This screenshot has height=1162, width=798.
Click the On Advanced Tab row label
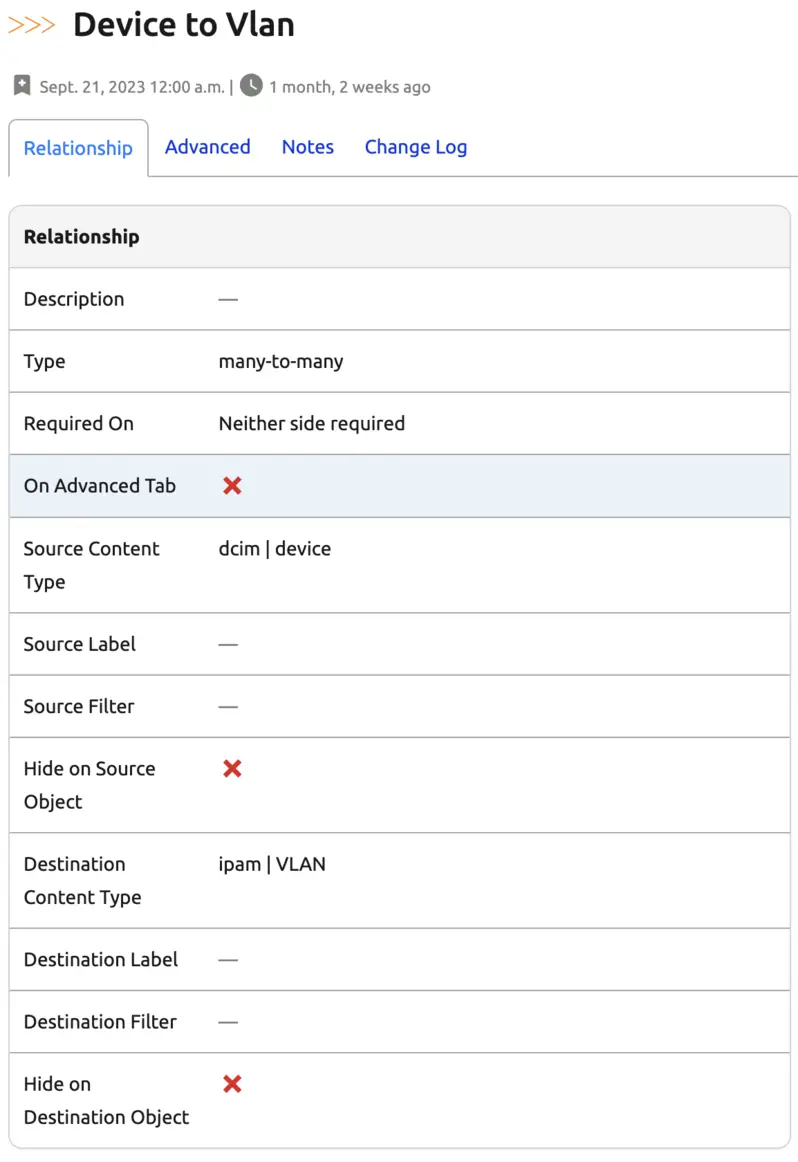pyautogui.click(x=100, y=486)
